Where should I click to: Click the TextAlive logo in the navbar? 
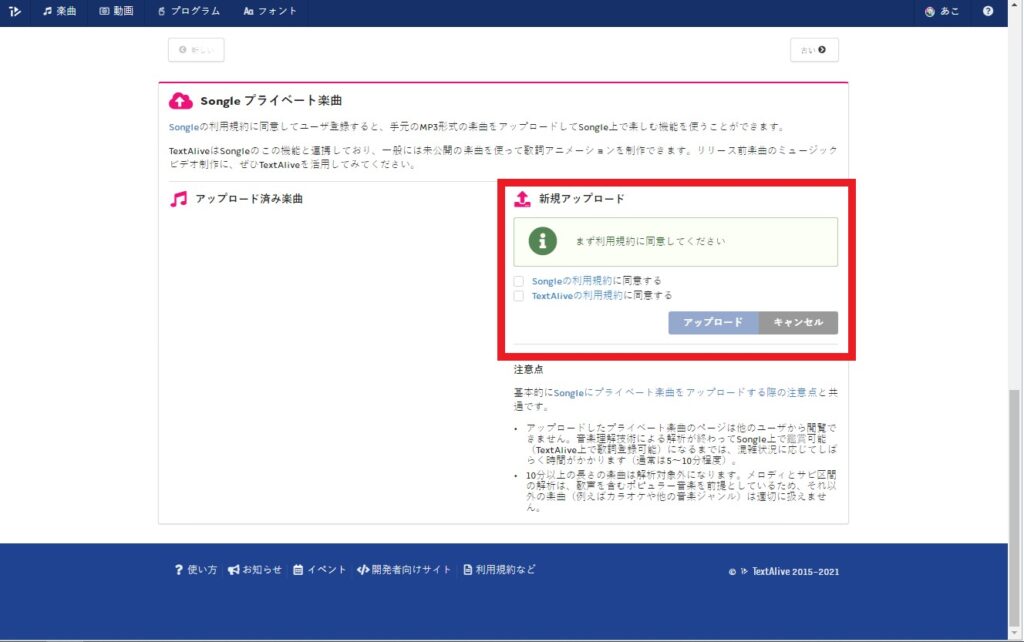pos(14,12)
